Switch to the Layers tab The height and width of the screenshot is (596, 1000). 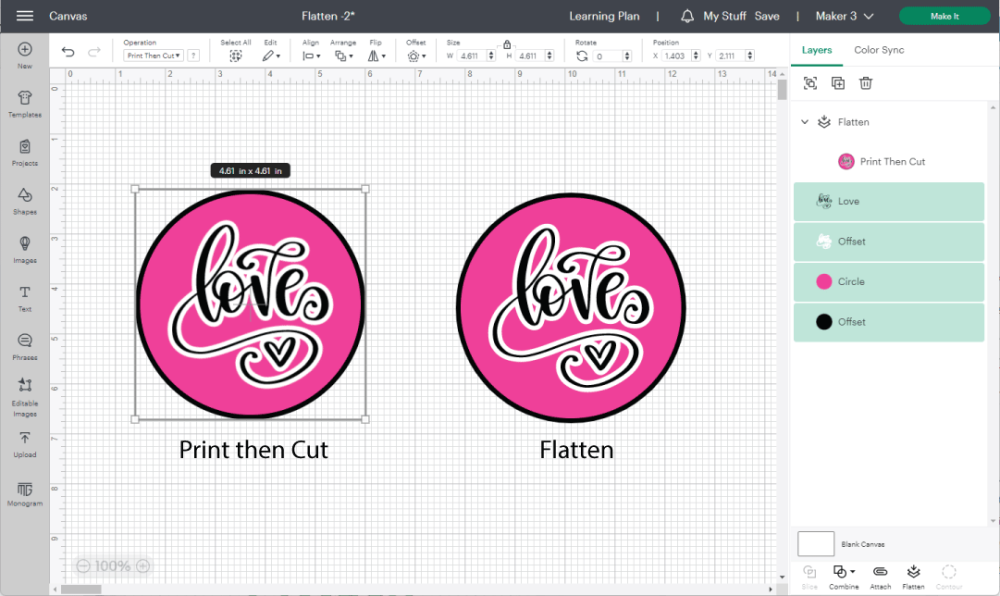point(817,50)
